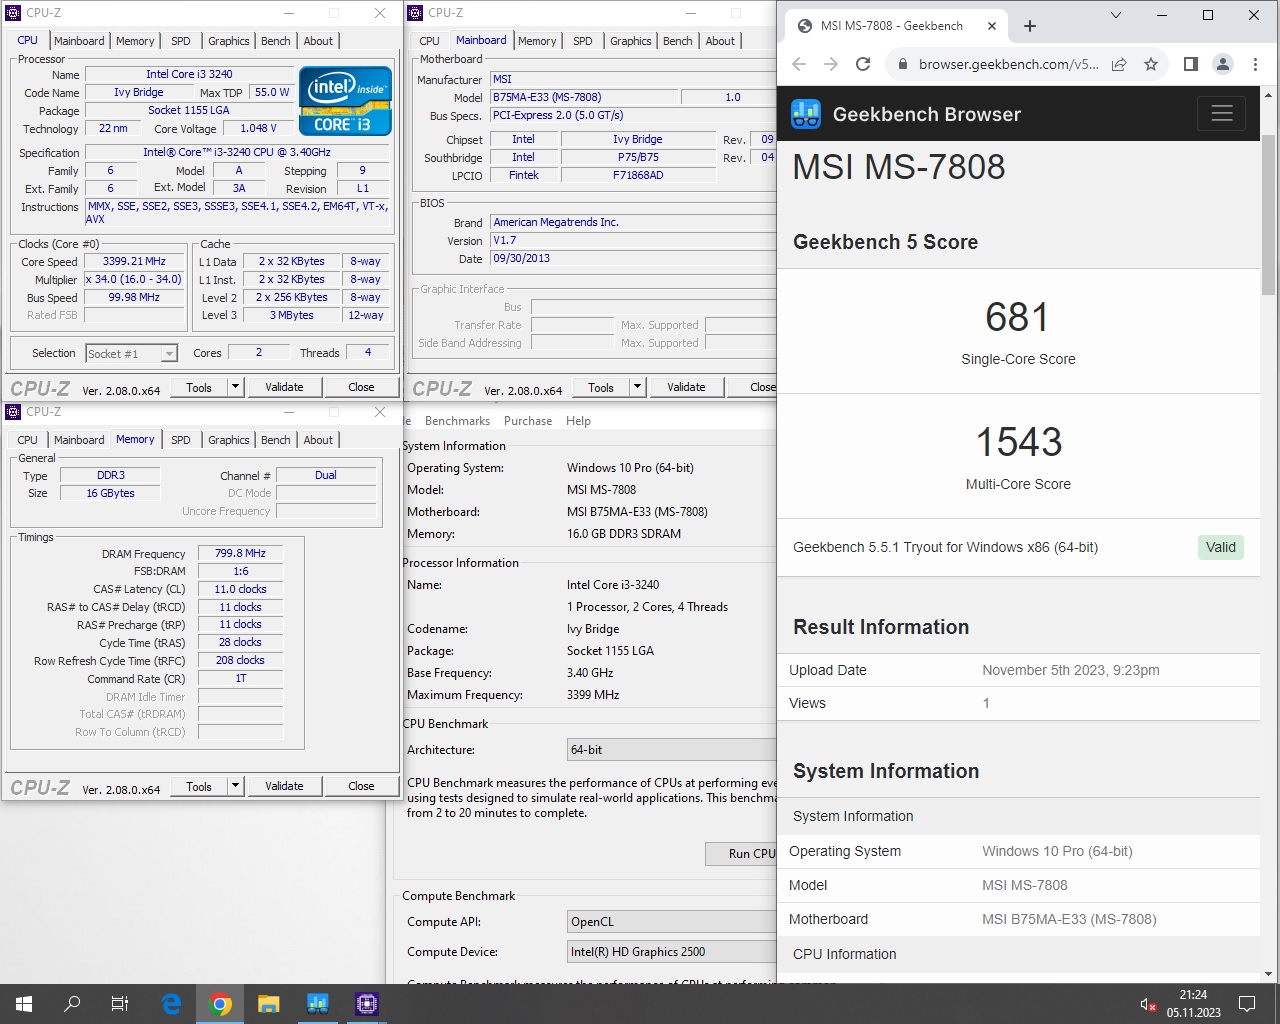Click Close button in Memory CPU-Z window
This screenshot has height=1024, width=1280.
(x=361, y=786)
